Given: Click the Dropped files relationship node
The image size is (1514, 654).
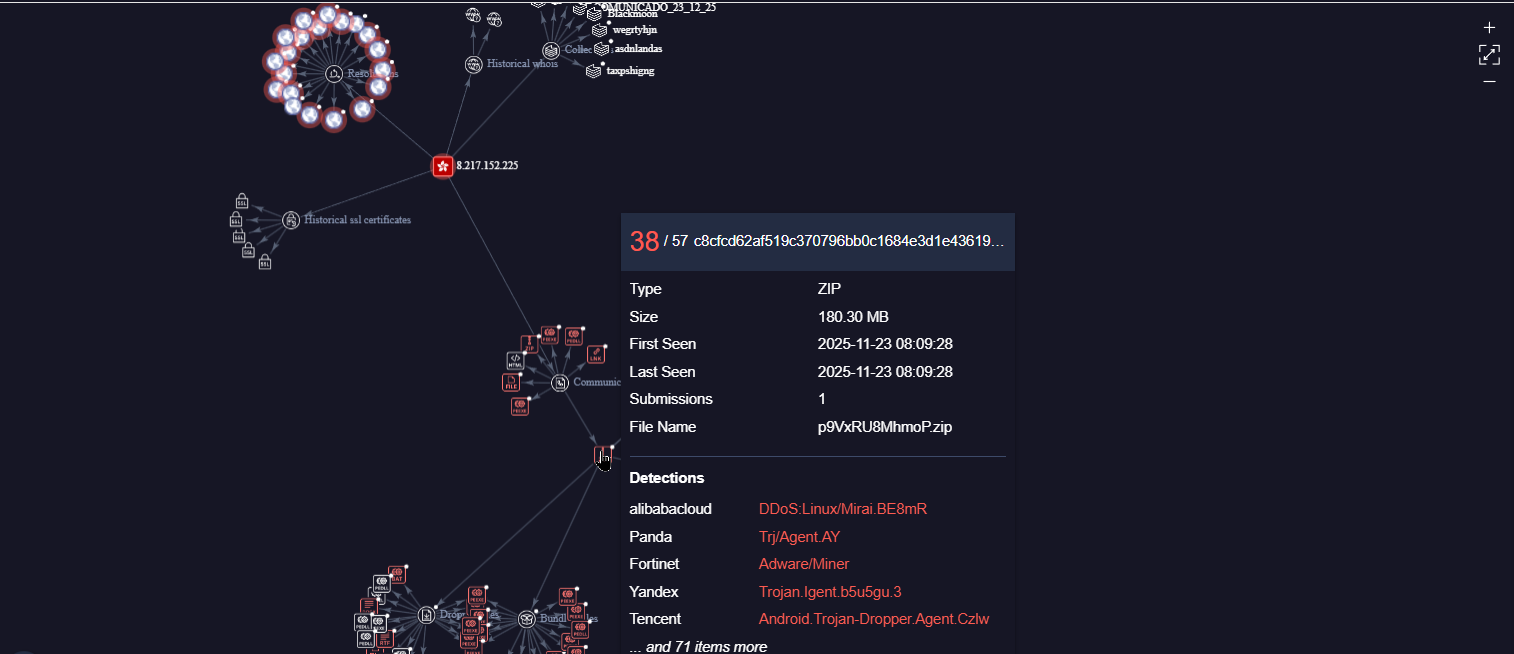Looking at the screenshot, I should tap(427, 615).
